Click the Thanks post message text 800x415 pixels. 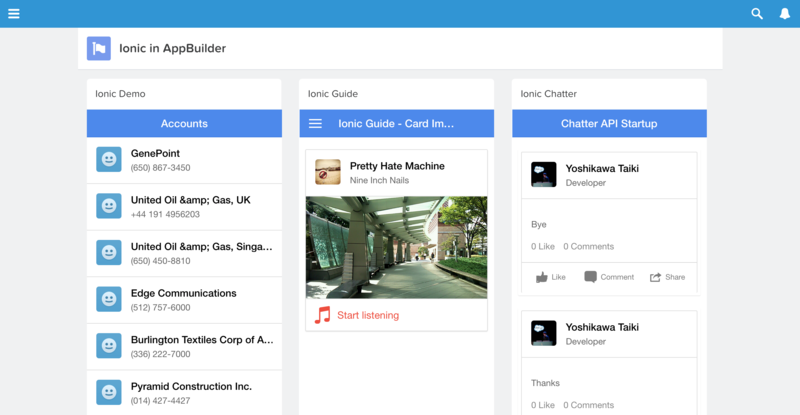[x=545, y=383]
